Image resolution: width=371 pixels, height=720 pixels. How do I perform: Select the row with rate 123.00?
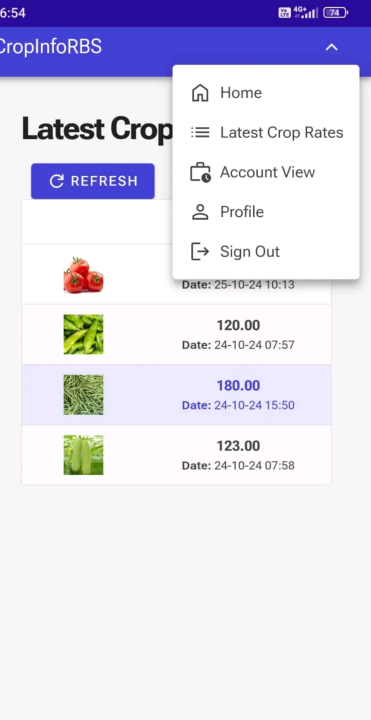click(x=176, y=455)
